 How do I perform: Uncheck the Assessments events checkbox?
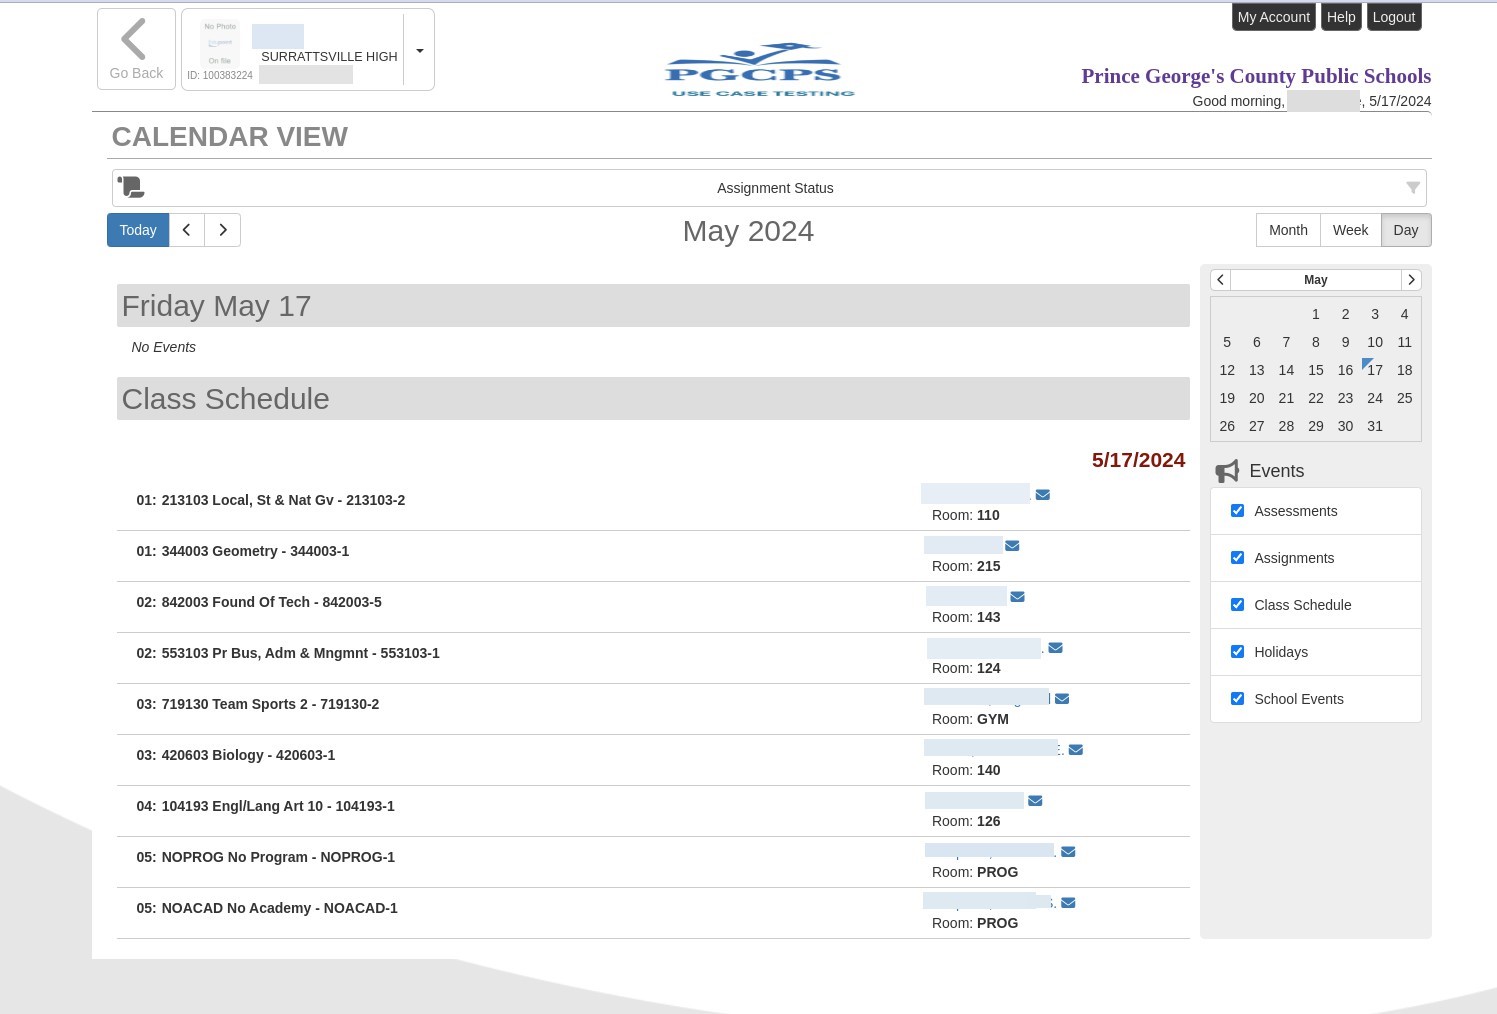[1237, 511]
